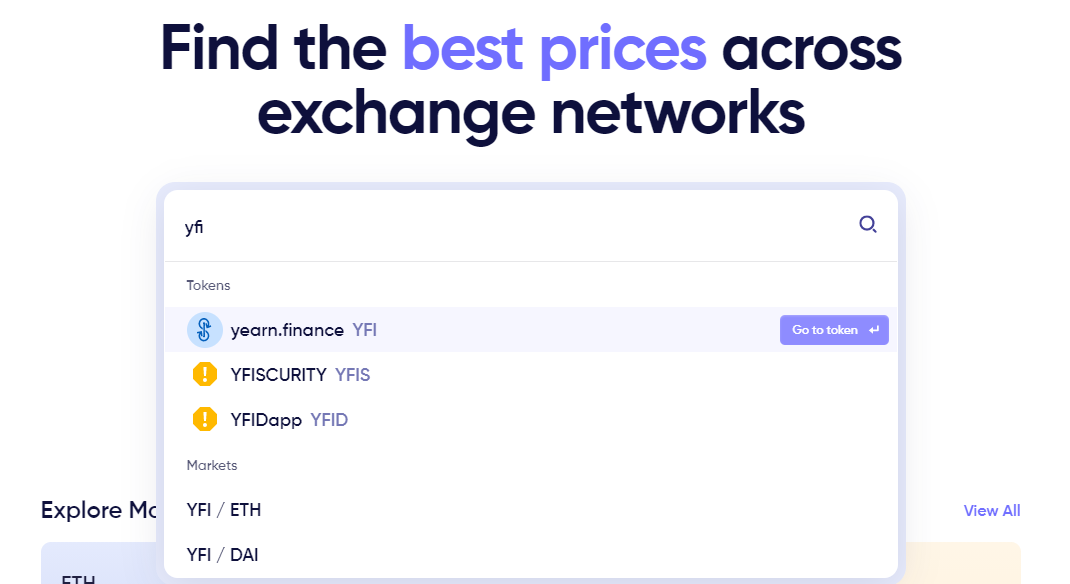Click the yearn.finance token logo icon

[205, 330]
